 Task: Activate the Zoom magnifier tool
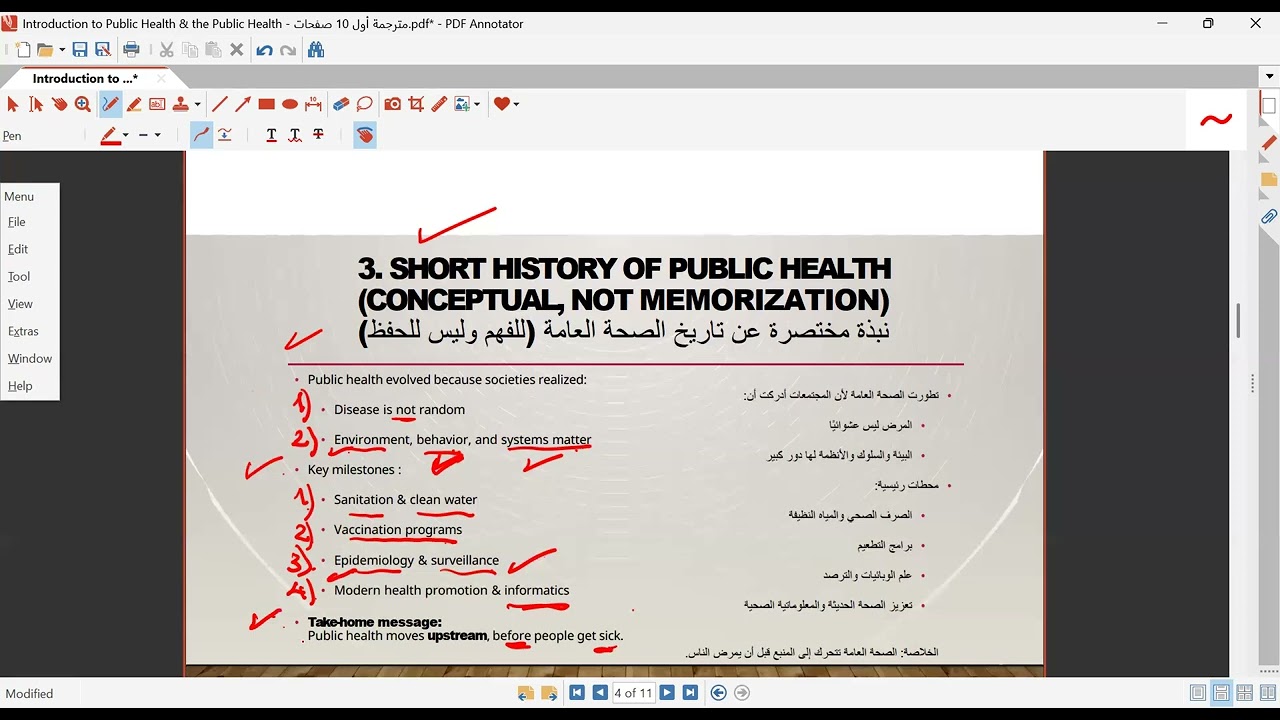click(x=82, y=104)
